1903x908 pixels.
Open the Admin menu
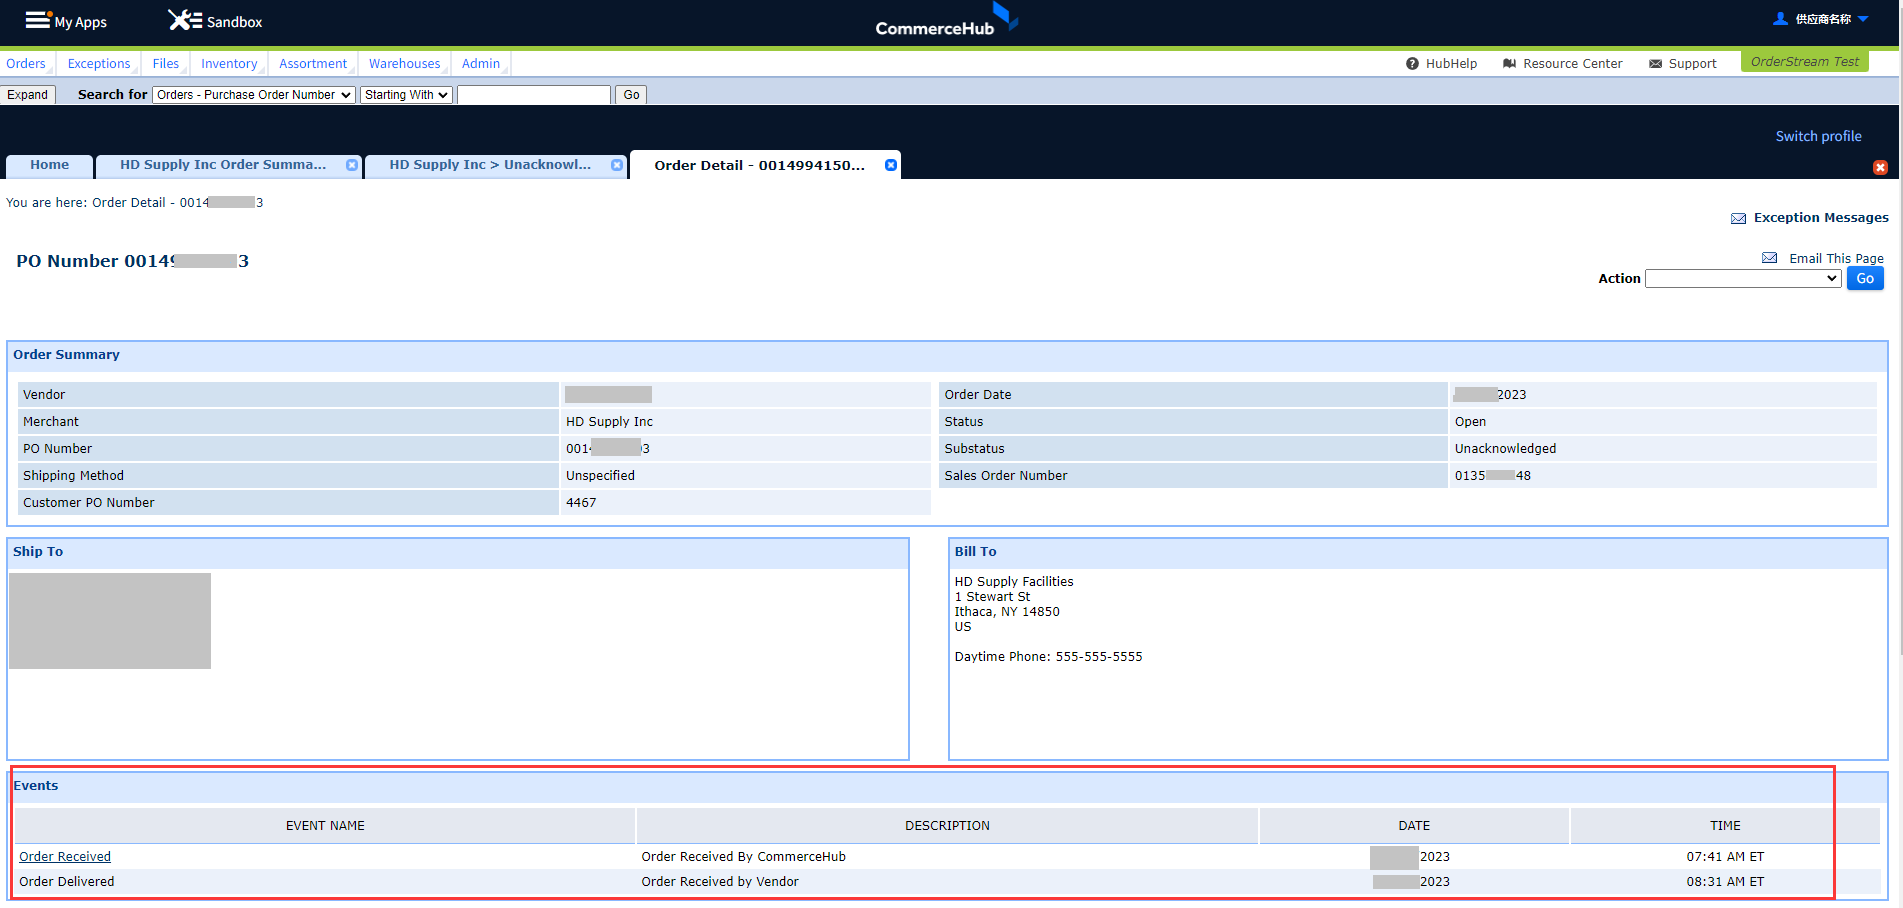pos(481,64)
